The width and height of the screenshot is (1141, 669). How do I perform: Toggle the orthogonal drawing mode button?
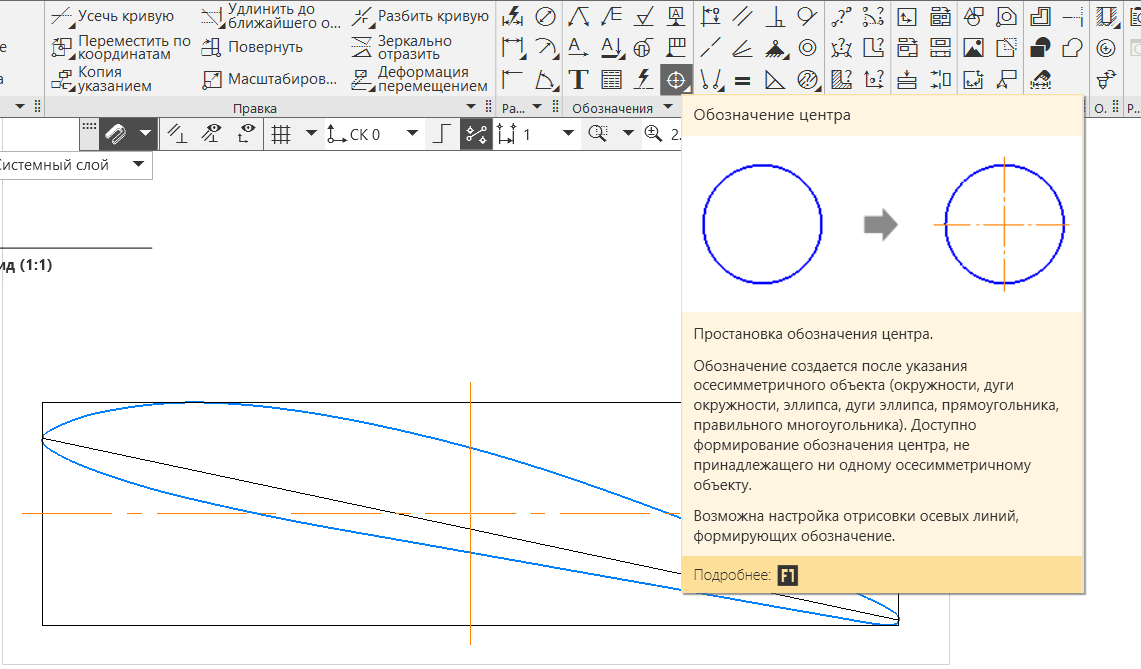tap(439, 133)
